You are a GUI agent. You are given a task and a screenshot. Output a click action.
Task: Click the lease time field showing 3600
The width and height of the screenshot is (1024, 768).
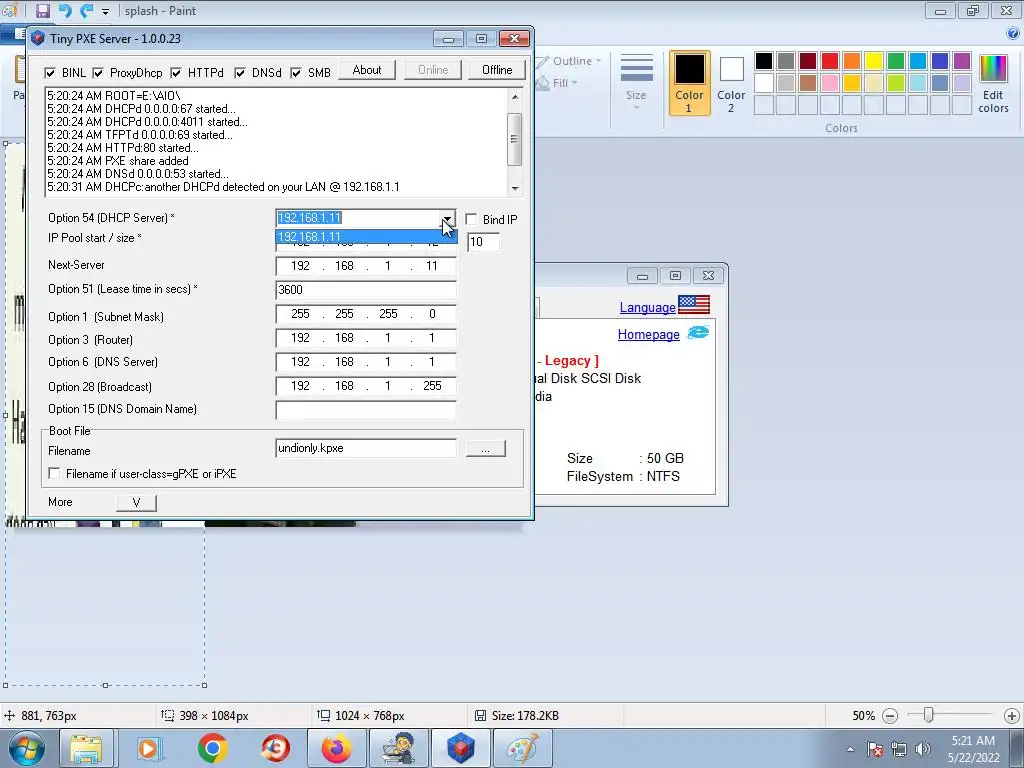[x=366, y=289]
